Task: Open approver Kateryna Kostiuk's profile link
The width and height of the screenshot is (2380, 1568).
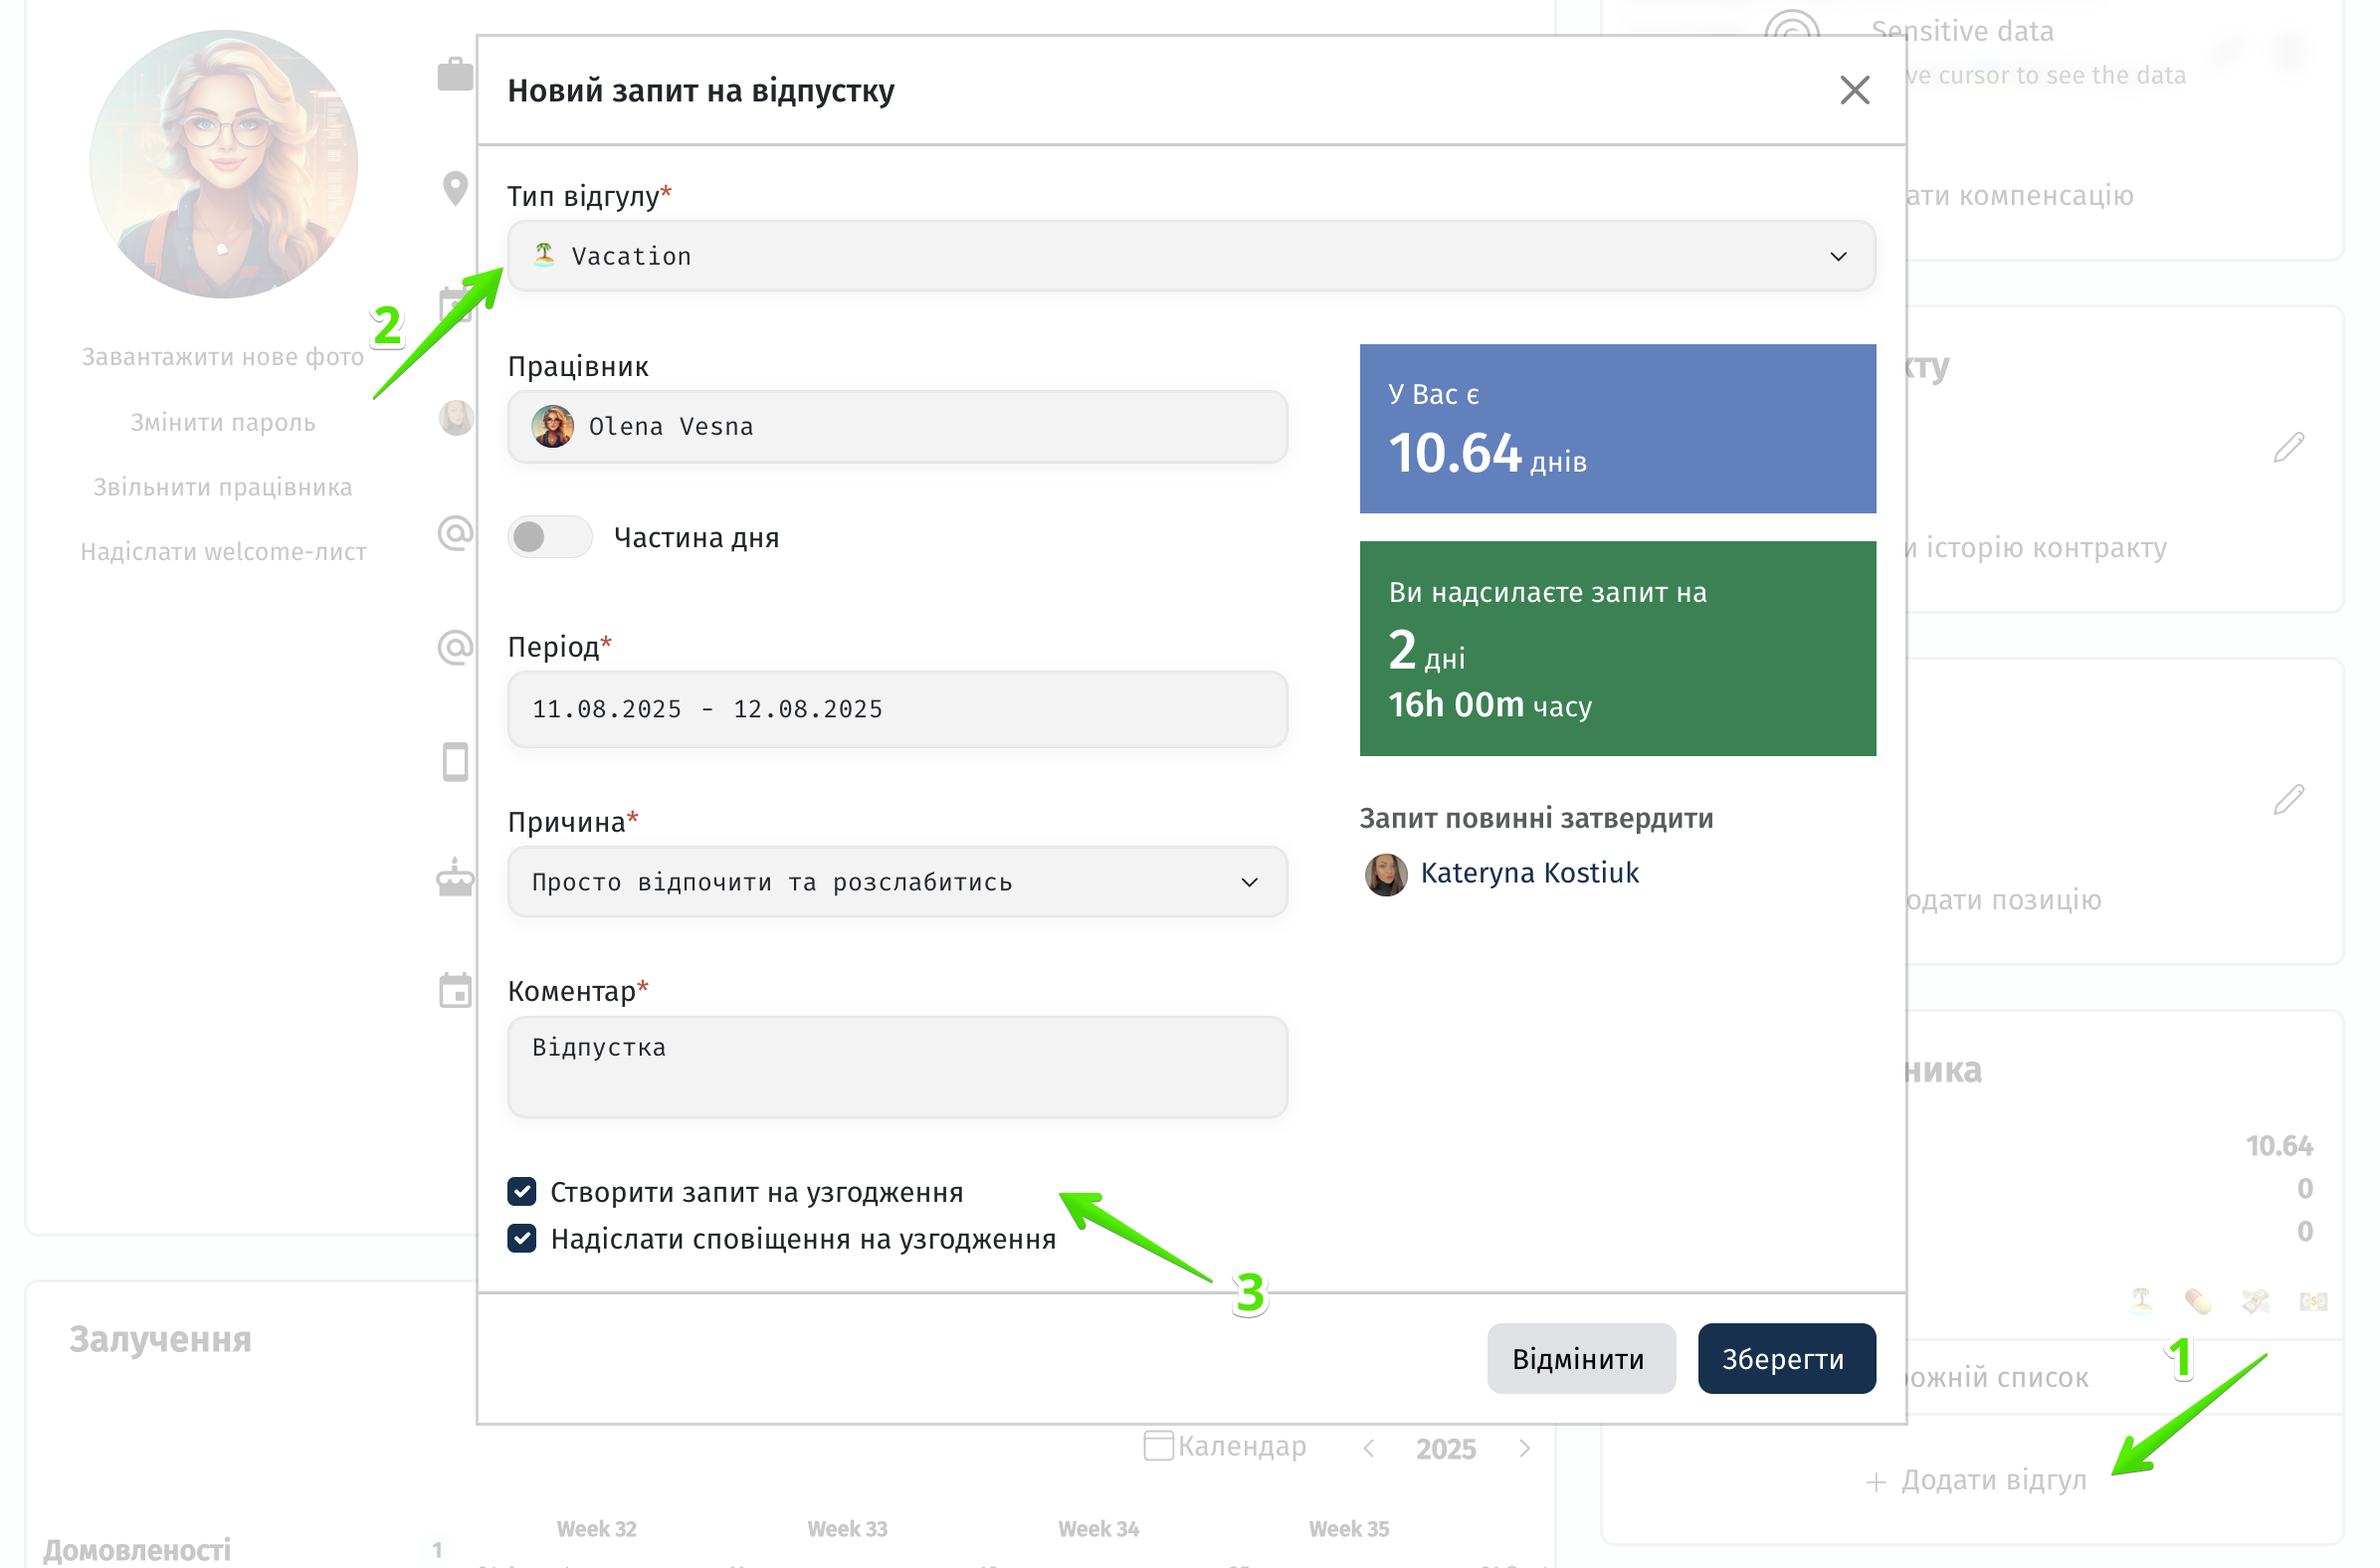Action: (x=1529, y=873)
